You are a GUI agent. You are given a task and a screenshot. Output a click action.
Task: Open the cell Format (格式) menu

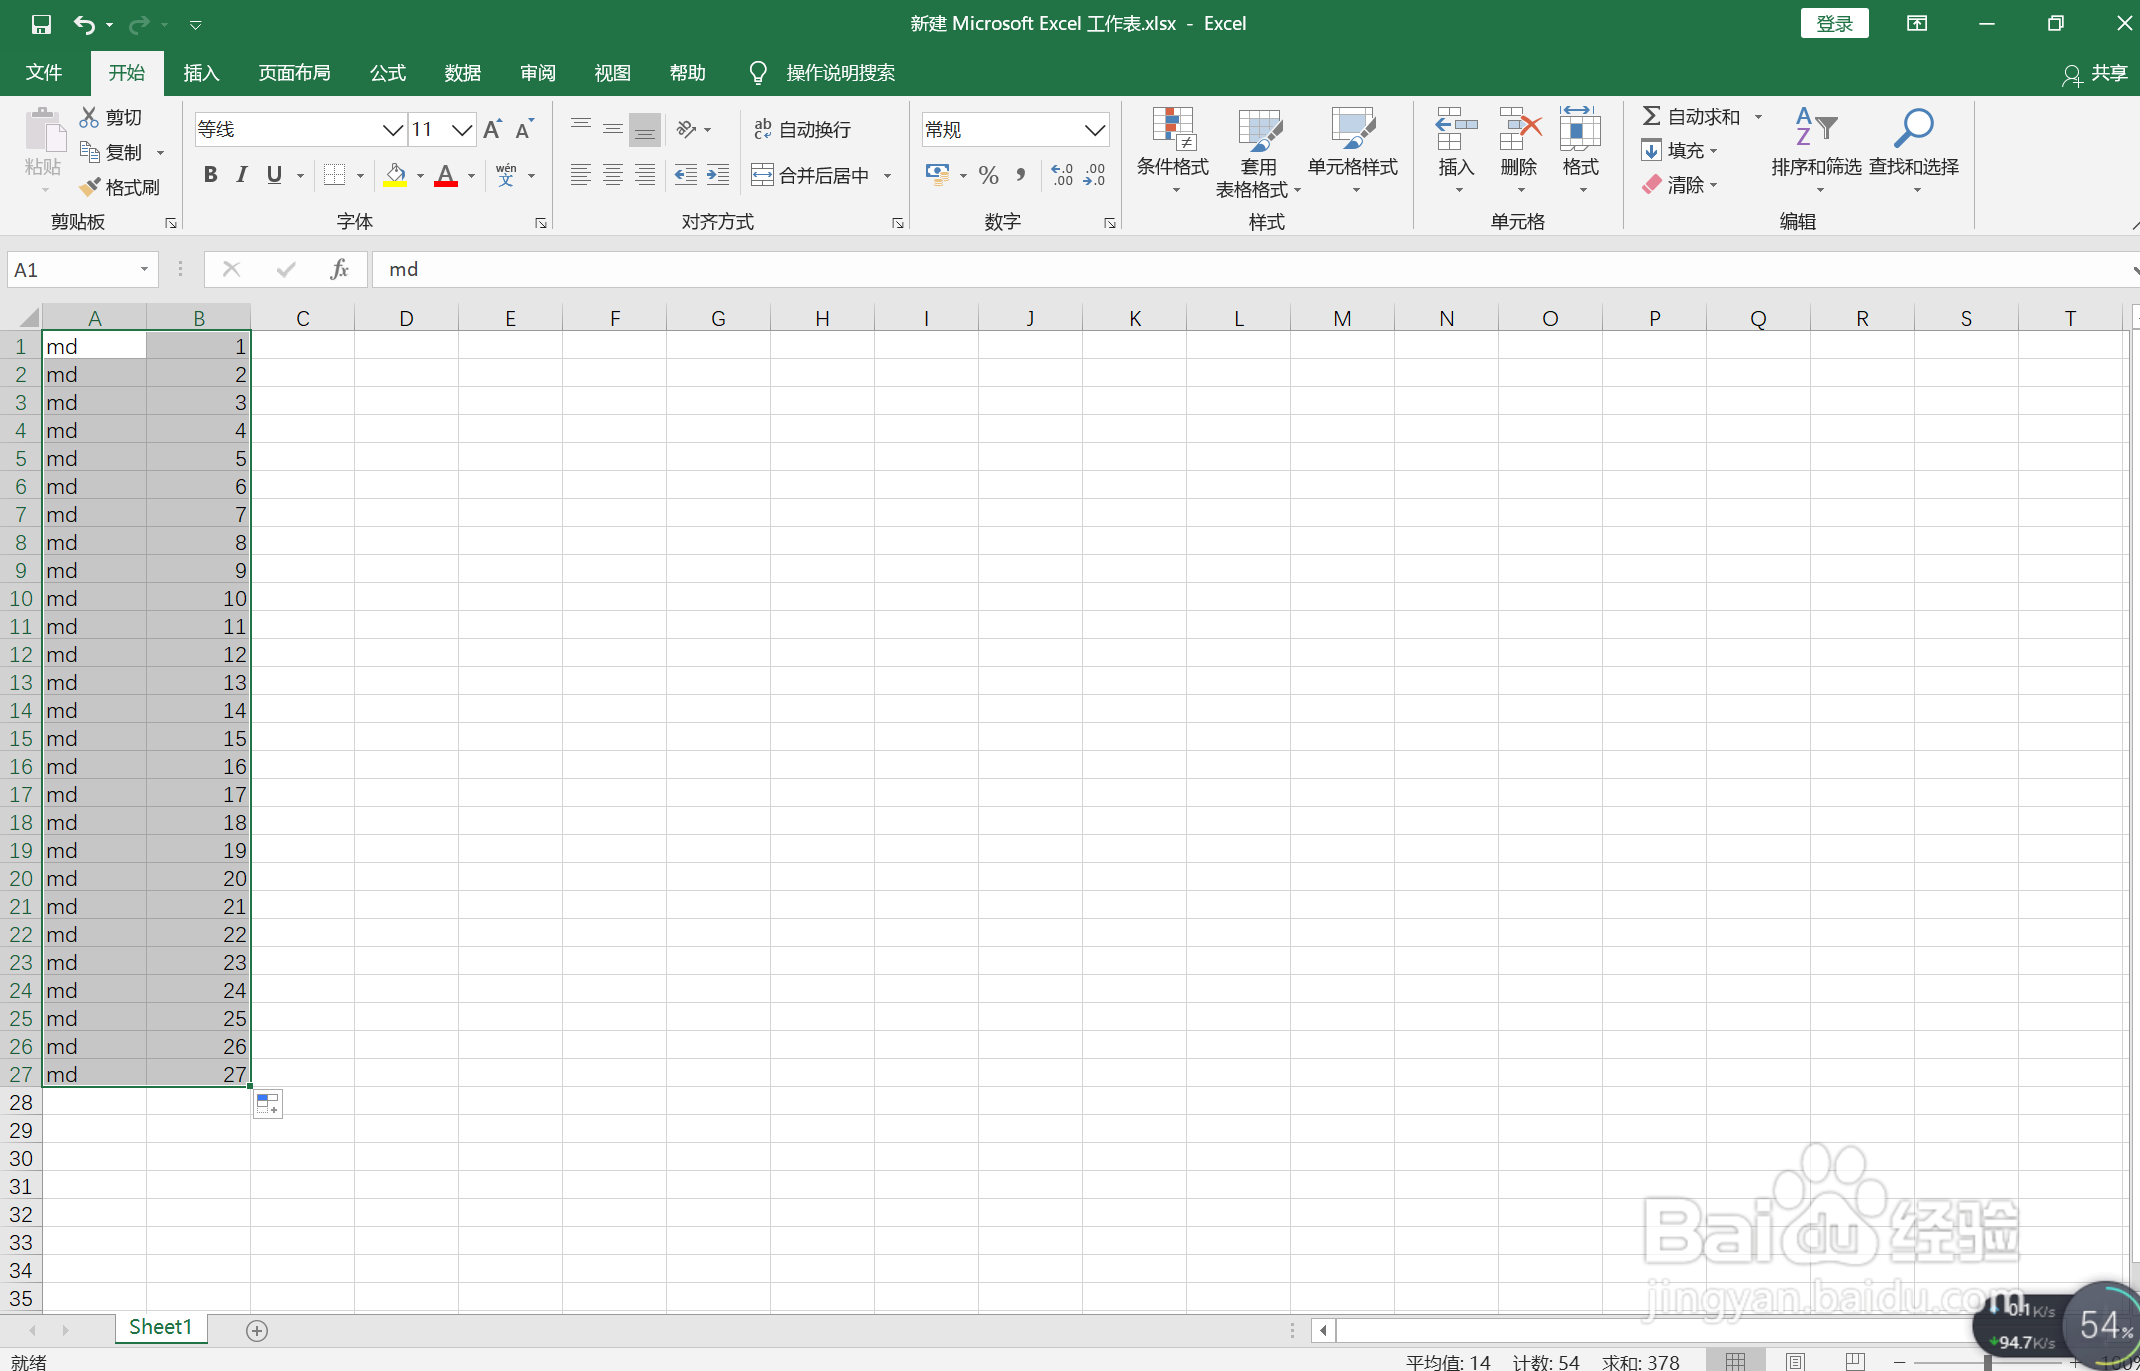[x=1581, y=151]
